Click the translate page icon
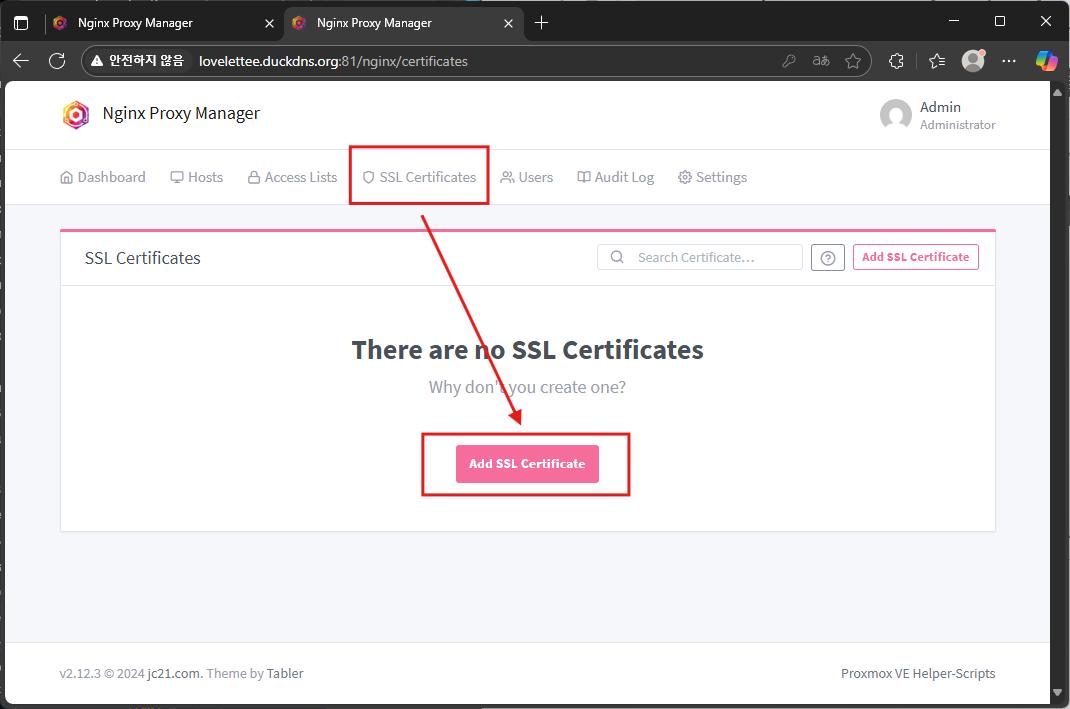Screen dimensions: 1070x709 [x=821, y=61]
